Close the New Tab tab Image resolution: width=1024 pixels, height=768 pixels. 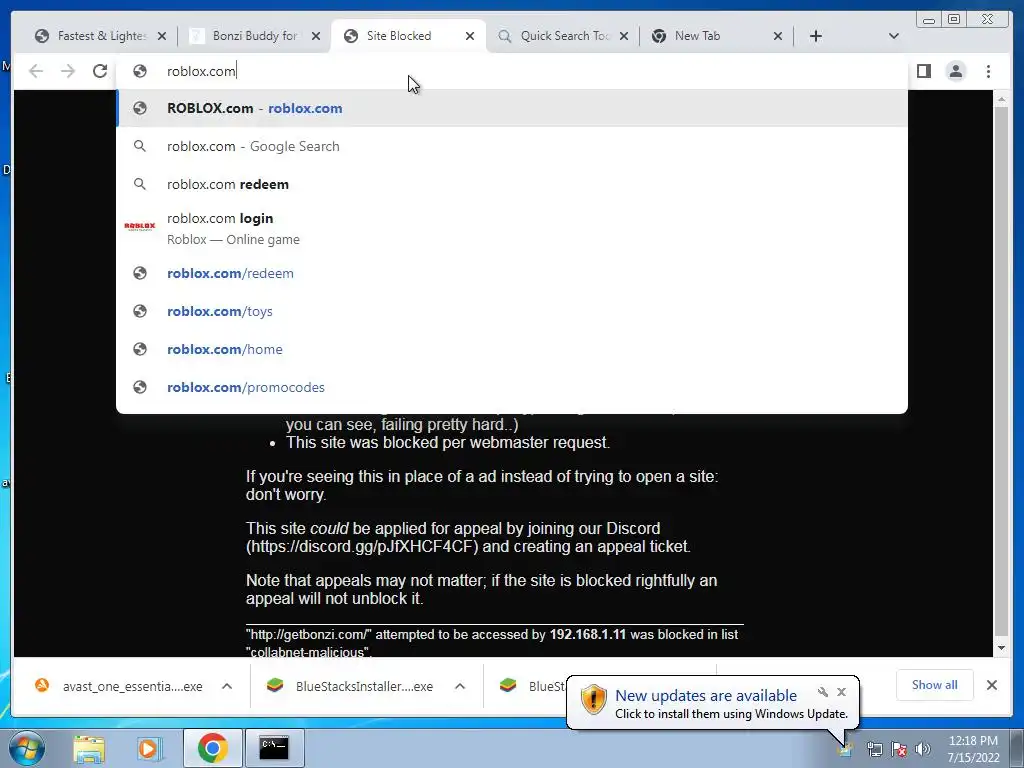point(778,36)
